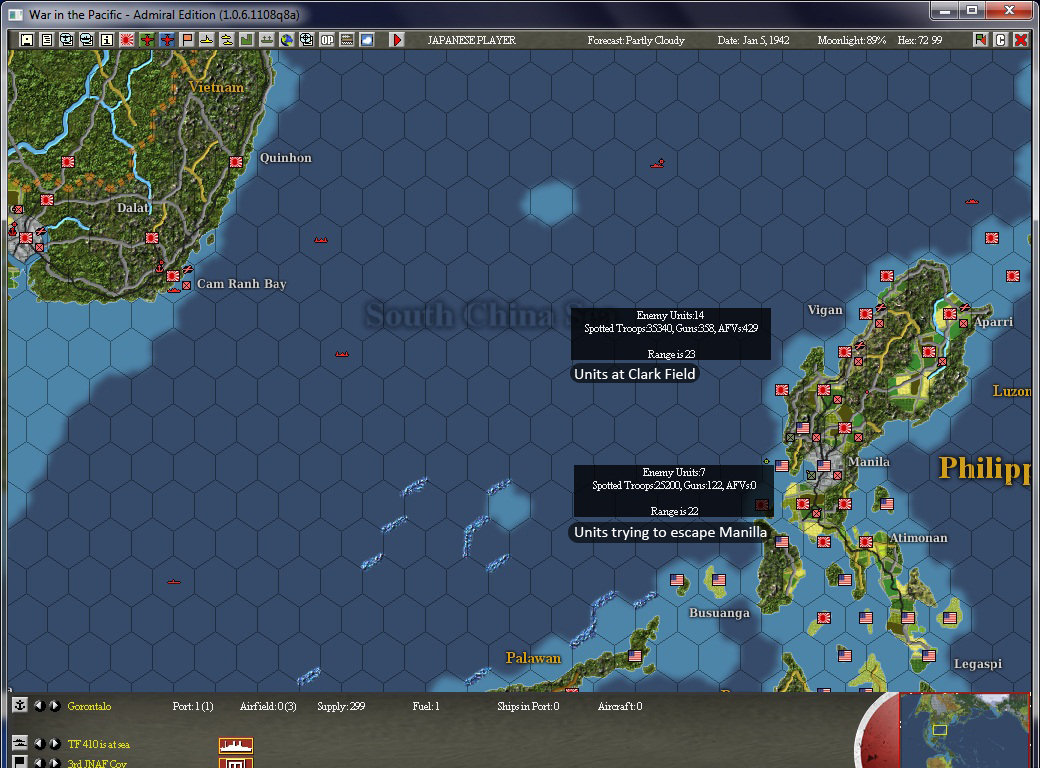Click the world minimap in bottom-right corner
The width and height of the screenshot is (1040, 768).
click(x=964, y=730)
